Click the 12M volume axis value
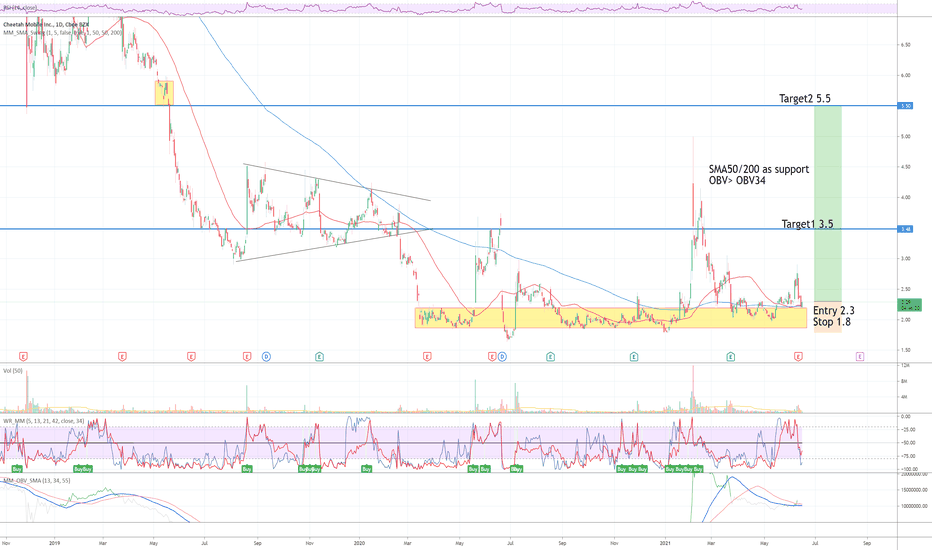Viewport: 932px width, 550px height. tap(905, 365)
